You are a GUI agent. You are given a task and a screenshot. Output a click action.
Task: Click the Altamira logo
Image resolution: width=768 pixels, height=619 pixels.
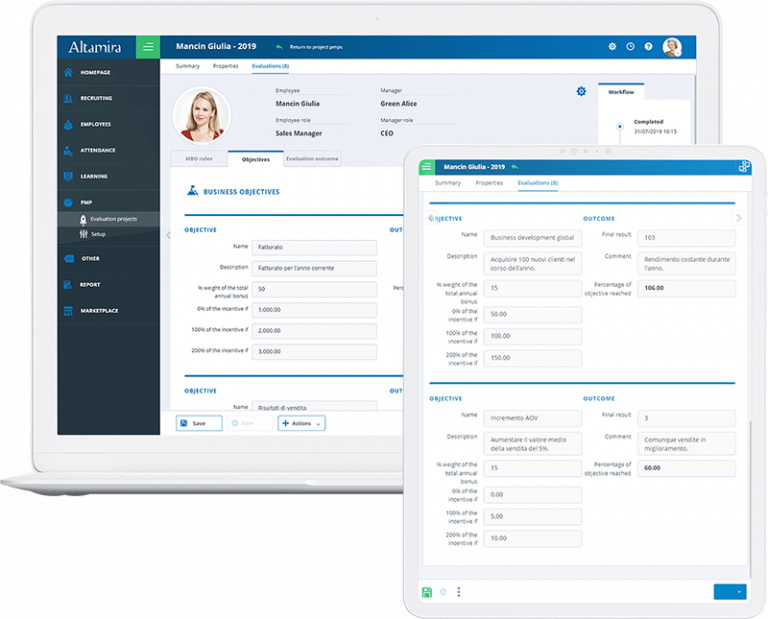click(x=95, y=47)
